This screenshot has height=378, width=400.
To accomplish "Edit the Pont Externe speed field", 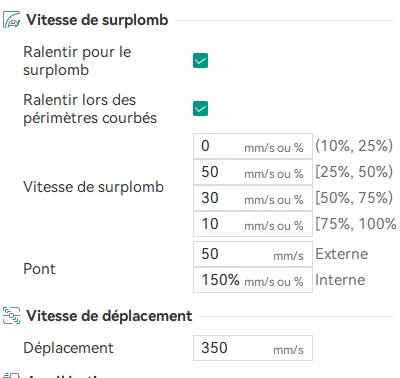I will [x=253, y=254].
